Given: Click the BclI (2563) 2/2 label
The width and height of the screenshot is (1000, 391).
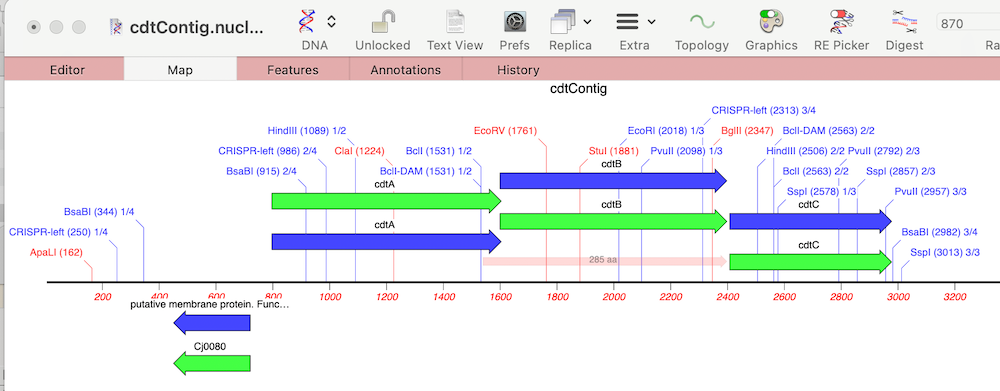Looking at the screenshot, I should tap(816, 172).
